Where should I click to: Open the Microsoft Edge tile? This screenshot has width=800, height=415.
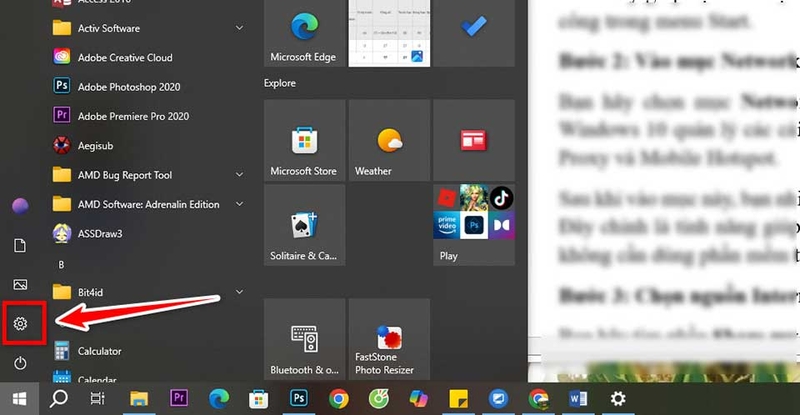click(x=305, y=33)
